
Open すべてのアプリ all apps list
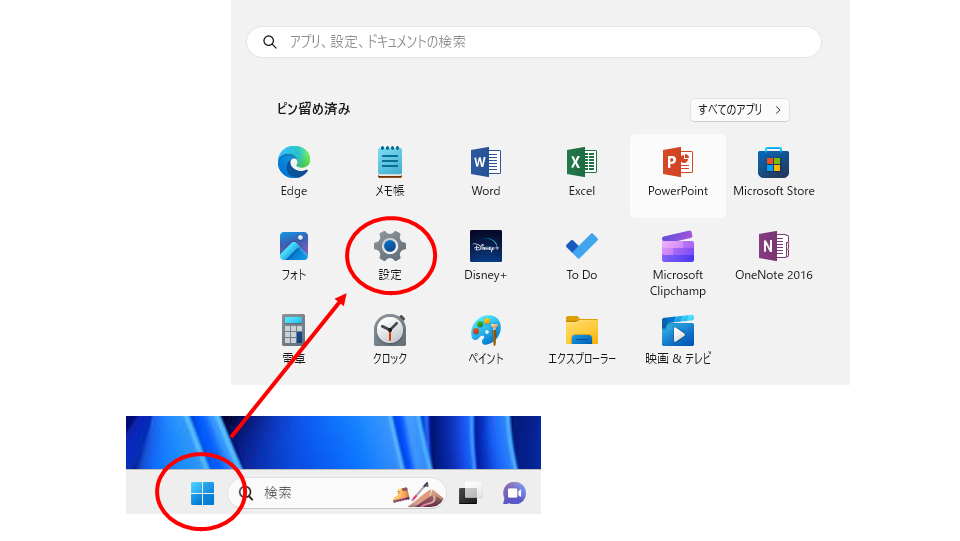740,110
